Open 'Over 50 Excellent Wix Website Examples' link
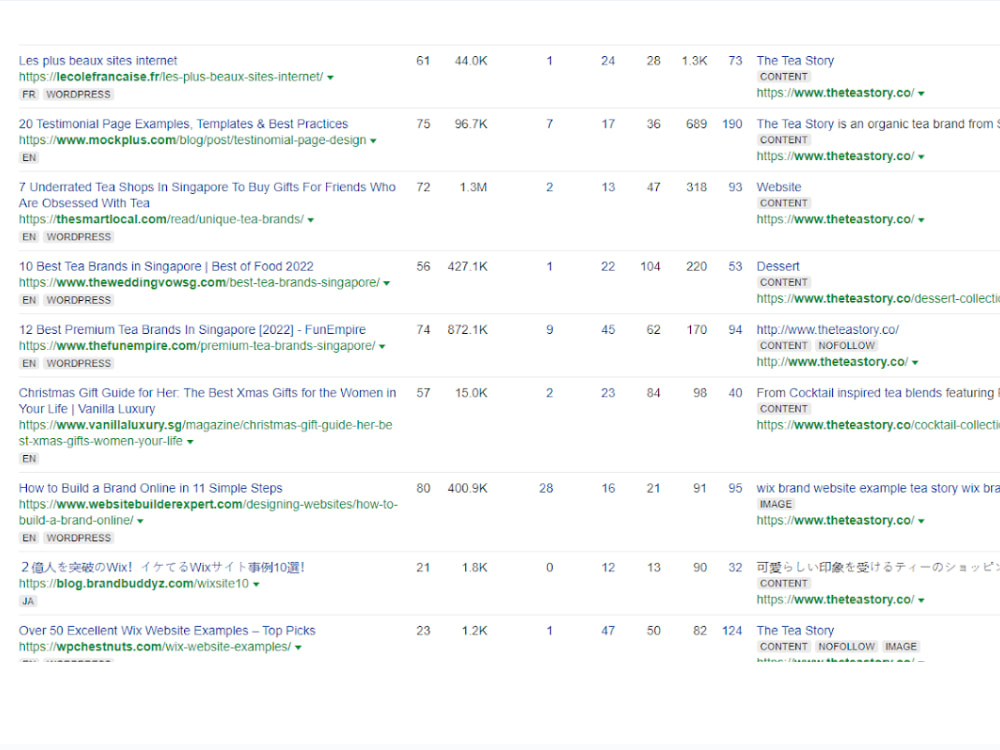Viewport: 1000px width, 750px height. (x=167, y=631)
